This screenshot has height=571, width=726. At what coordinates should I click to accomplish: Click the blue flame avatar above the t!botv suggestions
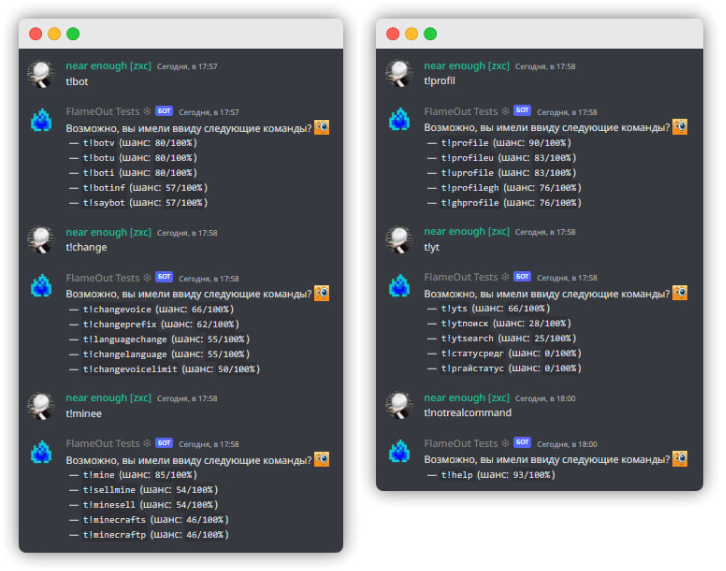[41, 120]
